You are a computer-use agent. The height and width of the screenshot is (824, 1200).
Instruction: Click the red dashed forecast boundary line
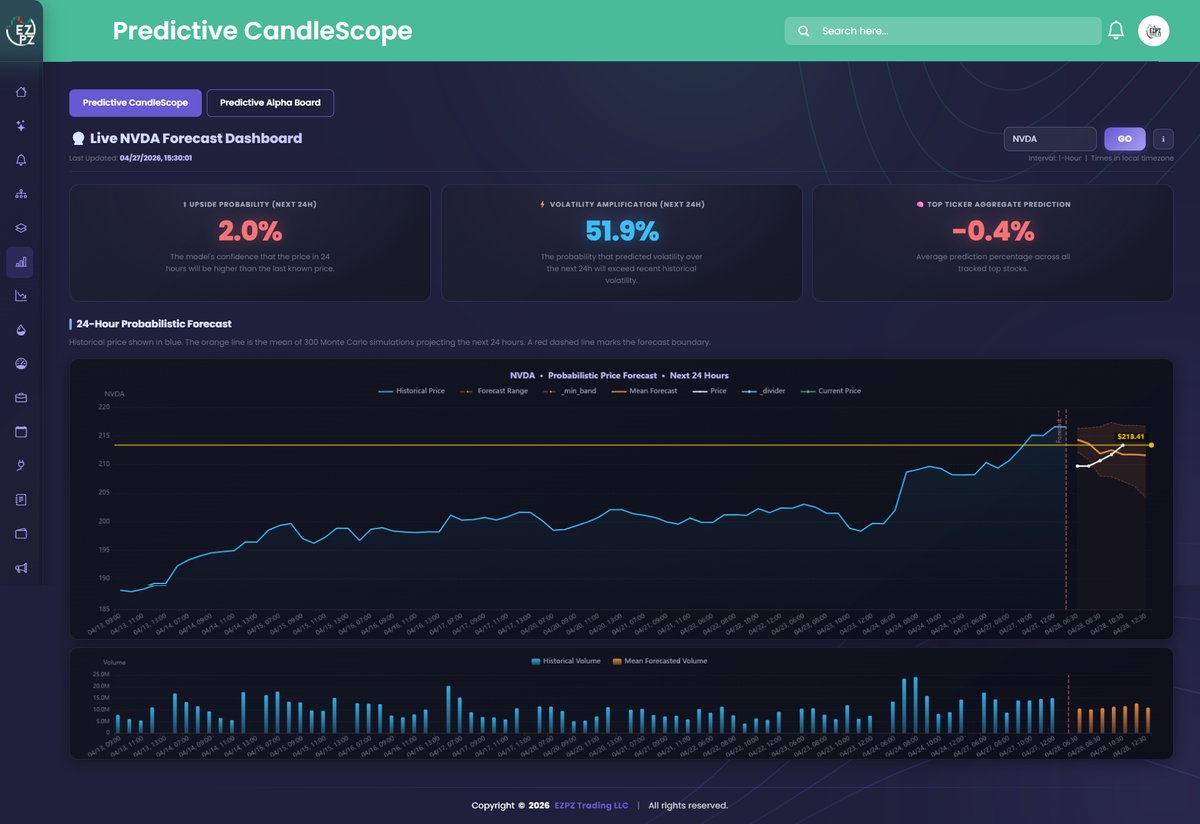pyautogui.click(x=1067, y=510)
